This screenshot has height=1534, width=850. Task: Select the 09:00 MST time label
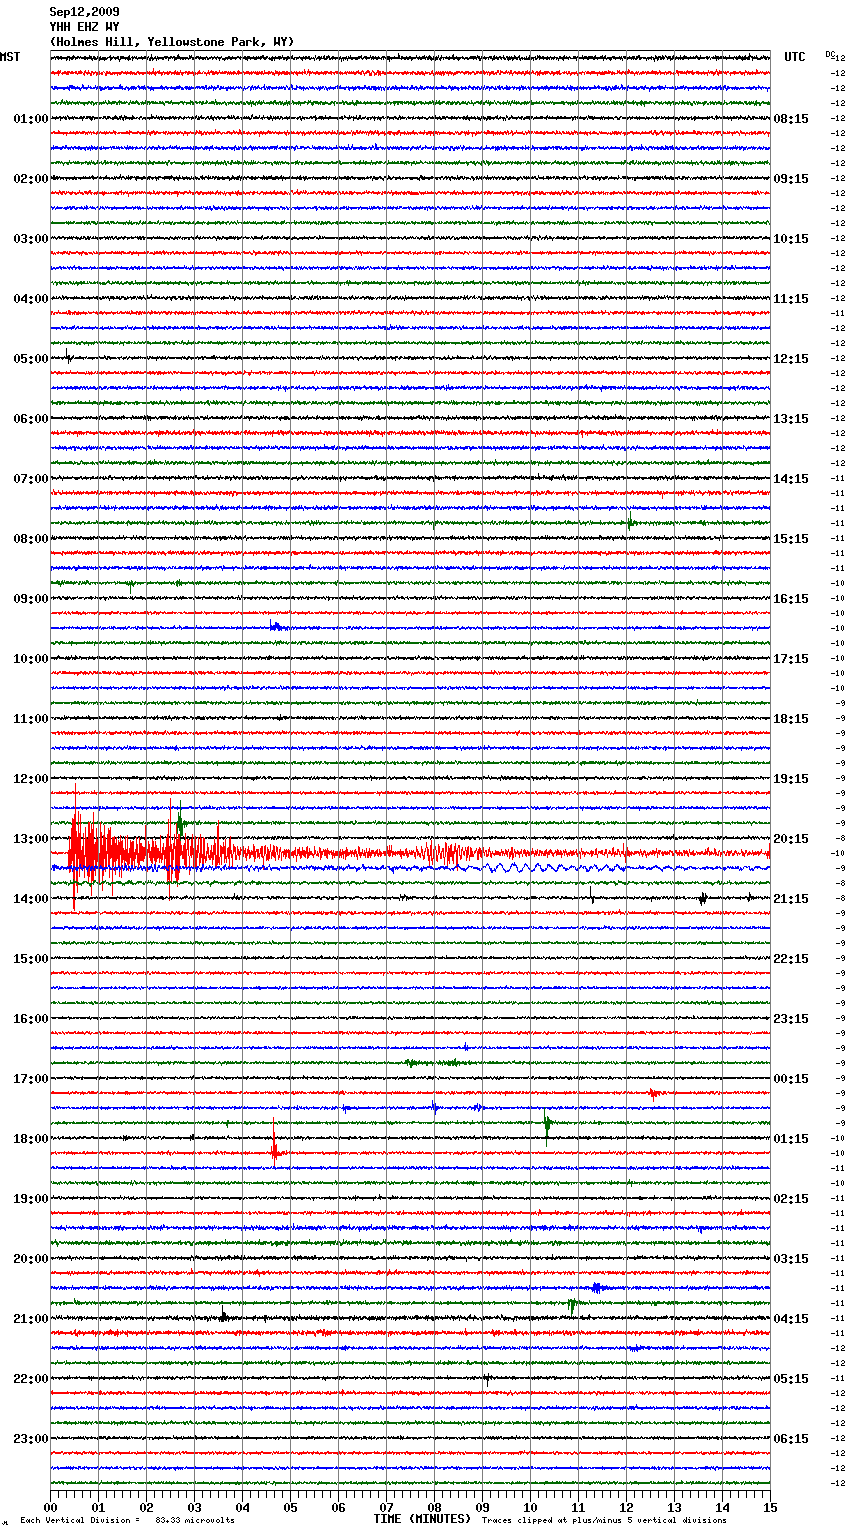pos(30,599)
